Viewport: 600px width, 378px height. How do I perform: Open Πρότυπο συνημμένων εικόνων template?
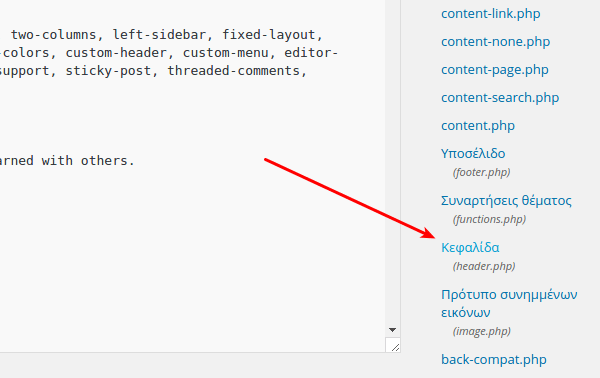point(509,303)
